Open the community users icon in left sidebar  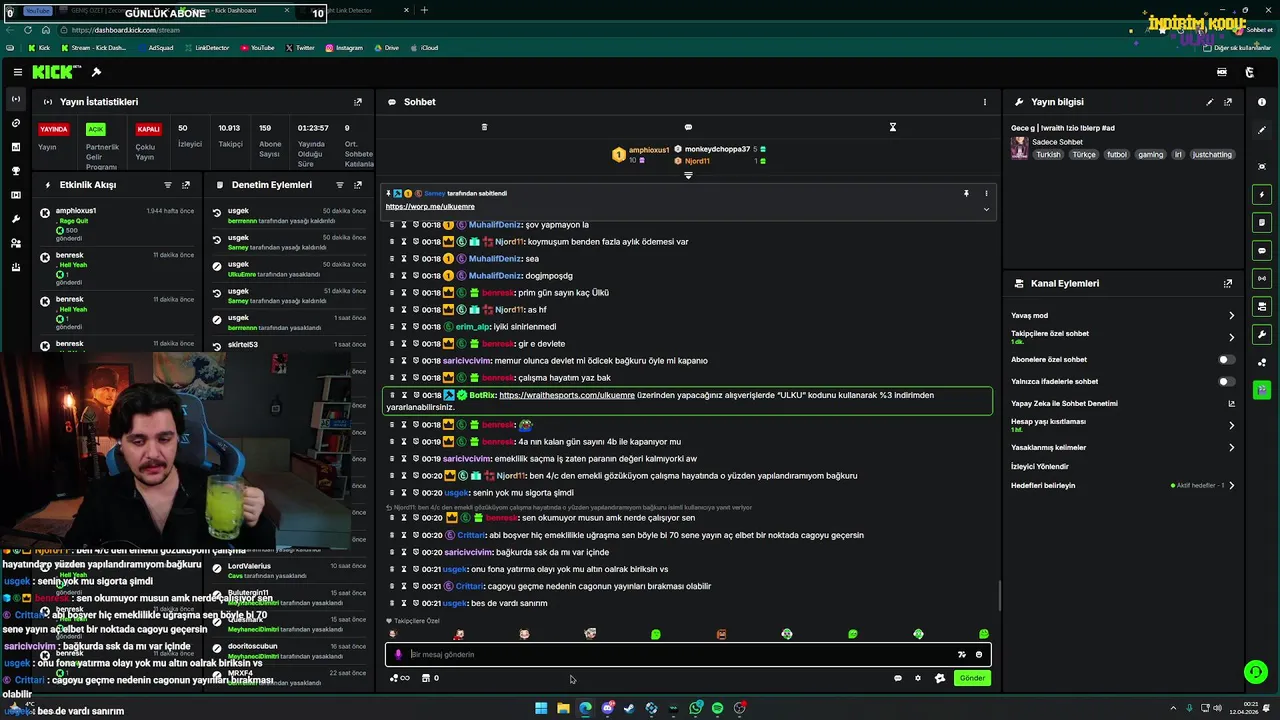pos(15,243)
